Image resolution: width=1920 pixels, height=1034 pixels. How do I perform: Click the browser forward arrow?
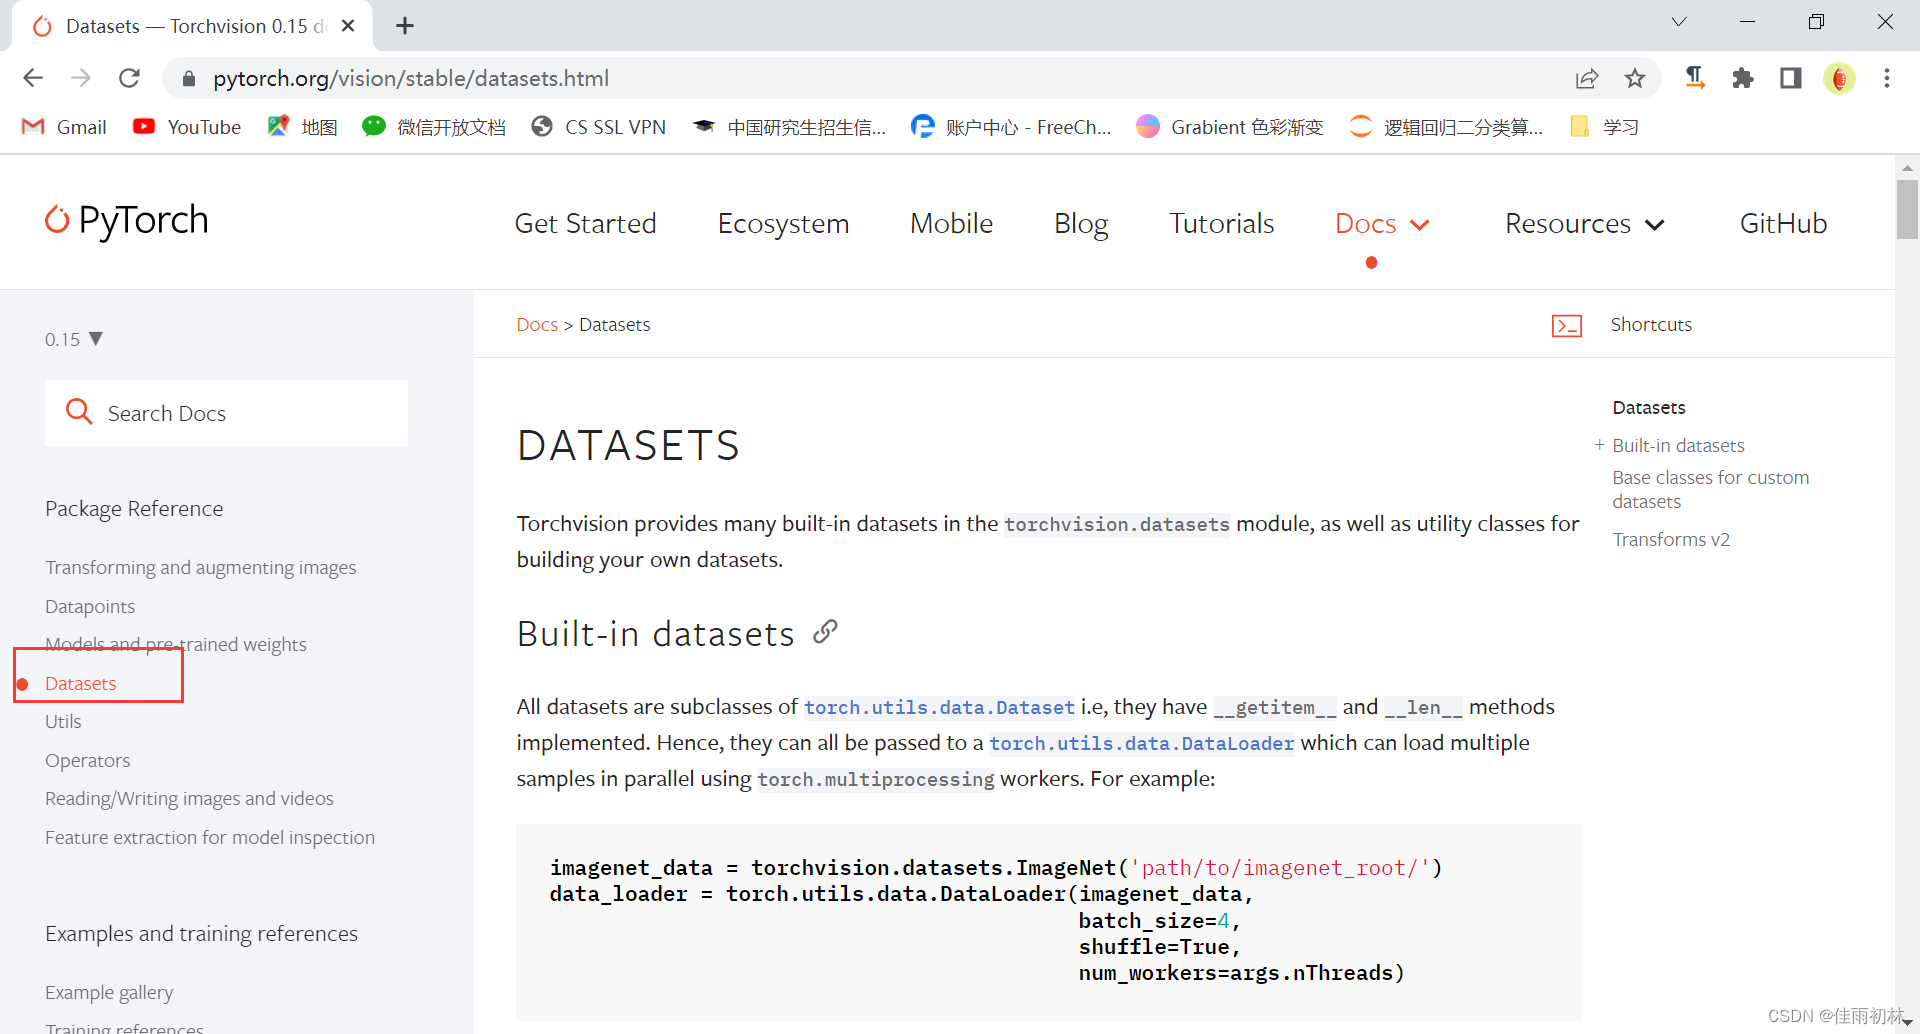tap(81, 78)
